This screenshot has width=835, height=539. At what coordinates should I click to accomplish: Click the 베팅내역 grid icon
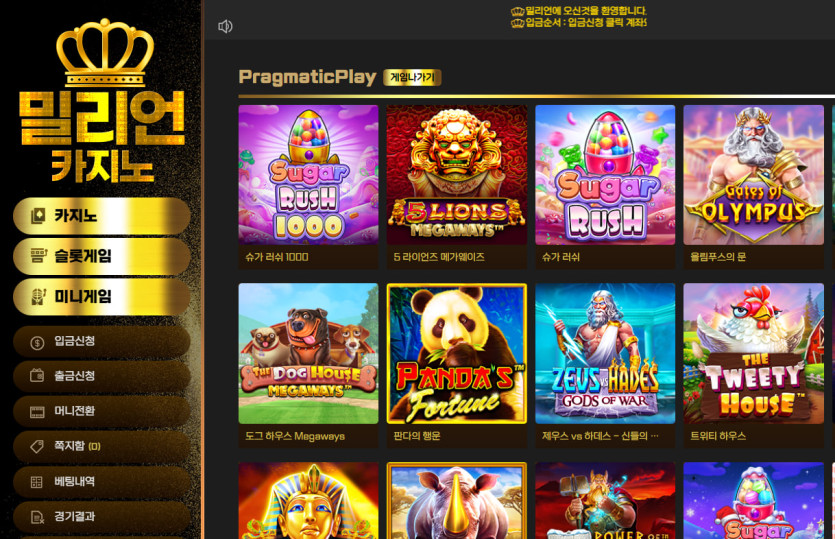pos(37,482)
